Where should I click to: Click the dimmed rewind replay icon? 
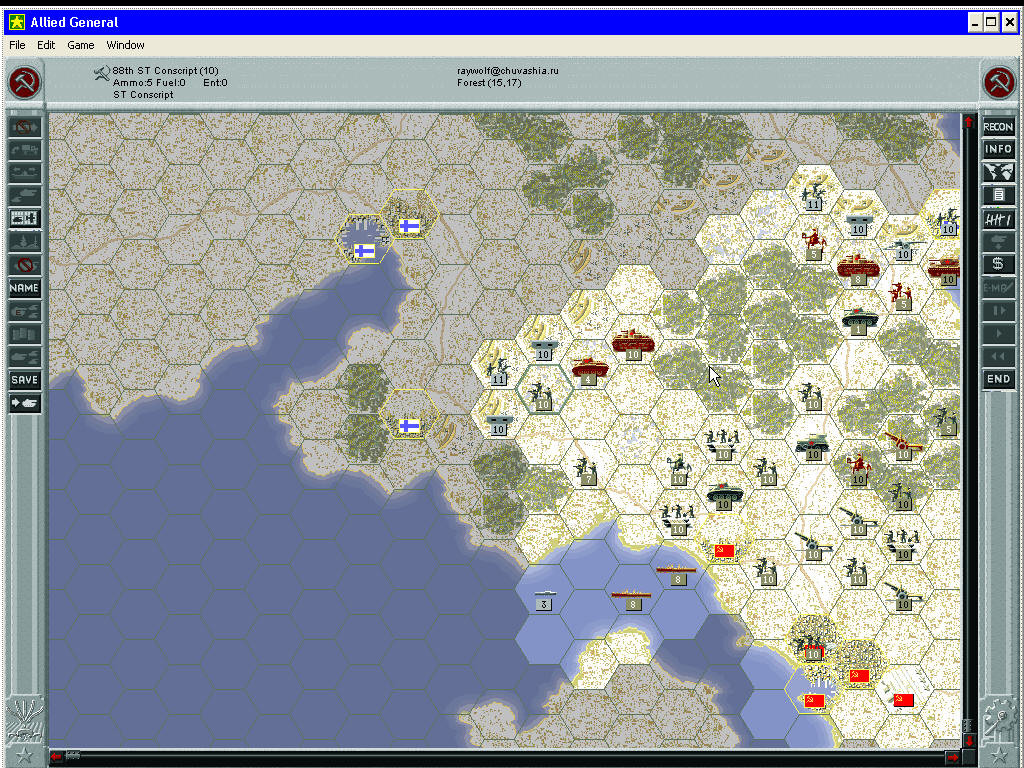[998, 356]
